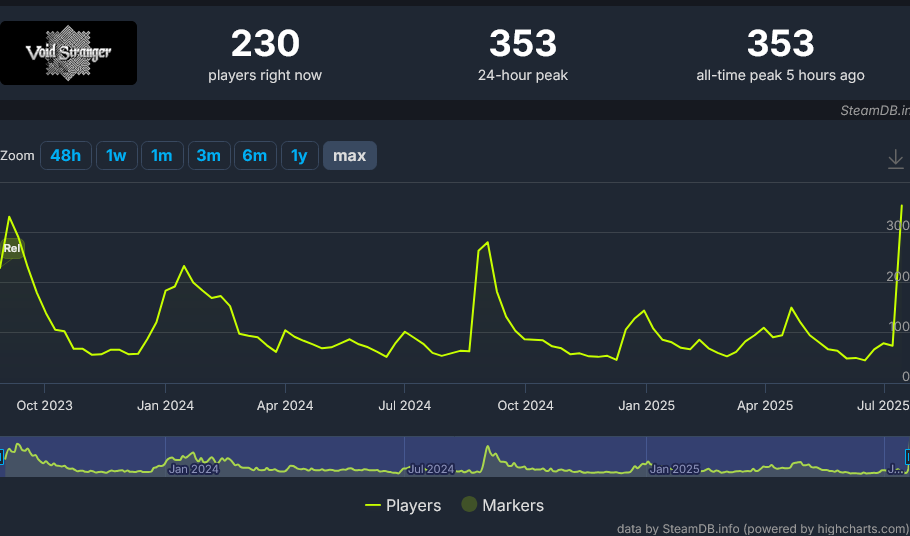Viewport: 910px width, 536px height.
Task: Click the Void Stranger game logo
Action: (x=68, y=53)
